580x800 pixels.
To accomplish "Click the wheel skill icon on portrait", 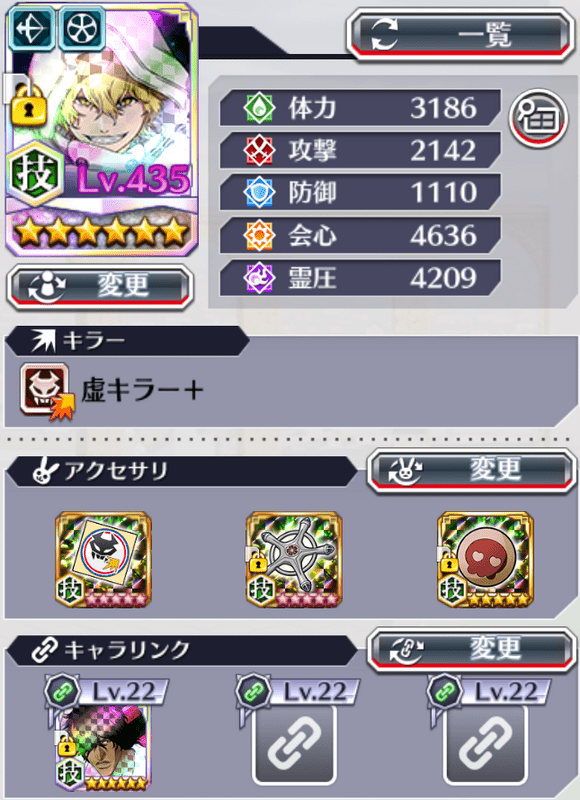I will 82,28.
